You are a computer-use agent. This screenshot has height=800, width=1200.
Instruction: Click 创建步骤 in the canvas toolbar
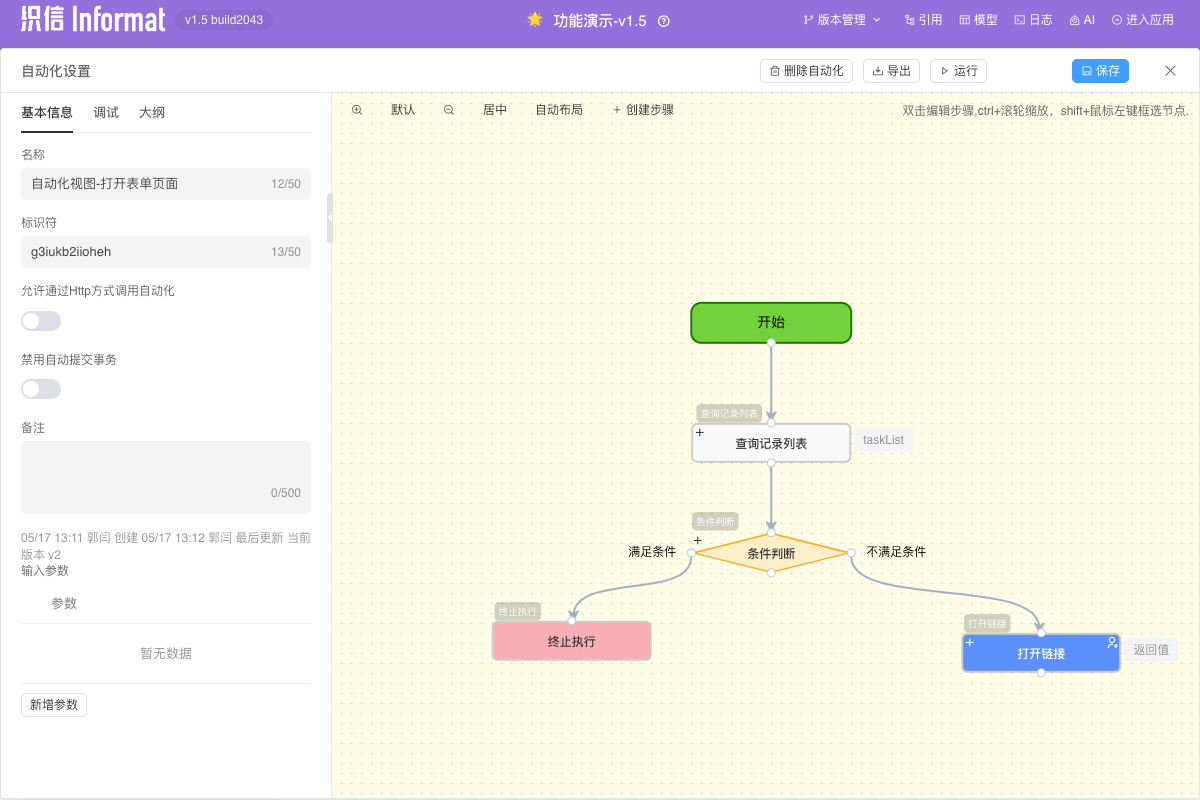[643, 110]
